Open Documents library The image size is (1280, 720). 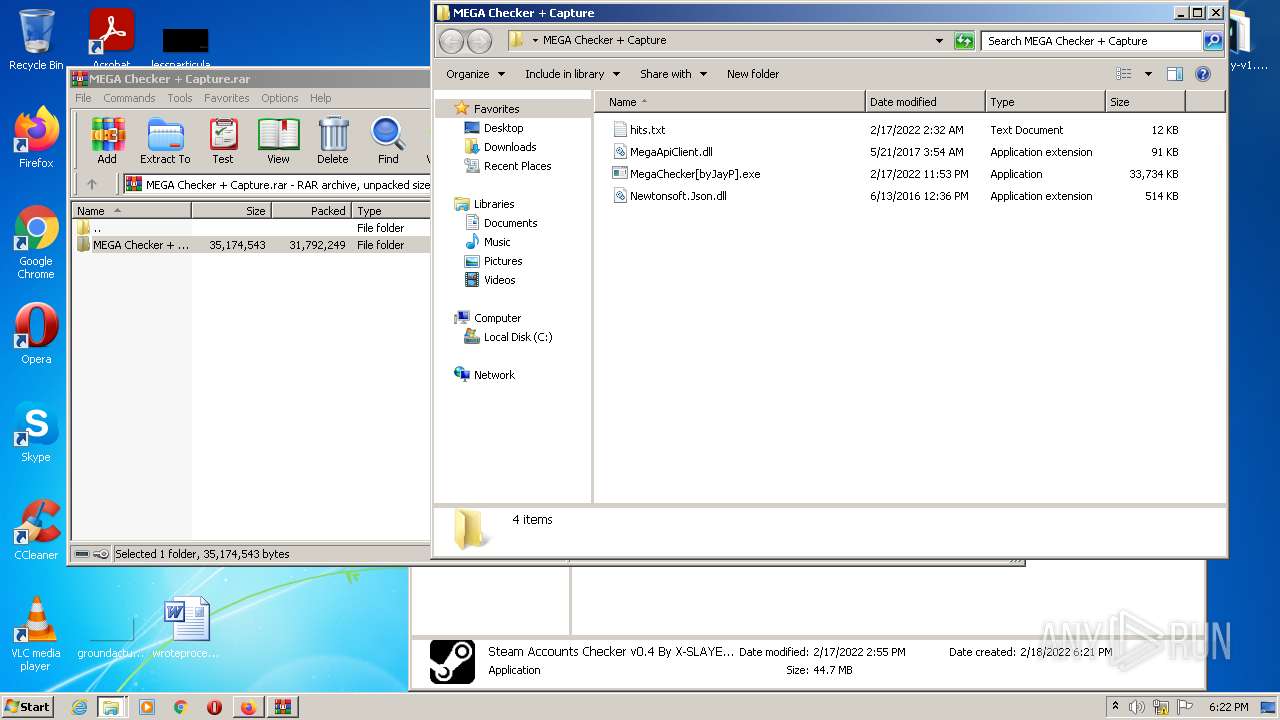pyautogui.click(x=510, y=223)
